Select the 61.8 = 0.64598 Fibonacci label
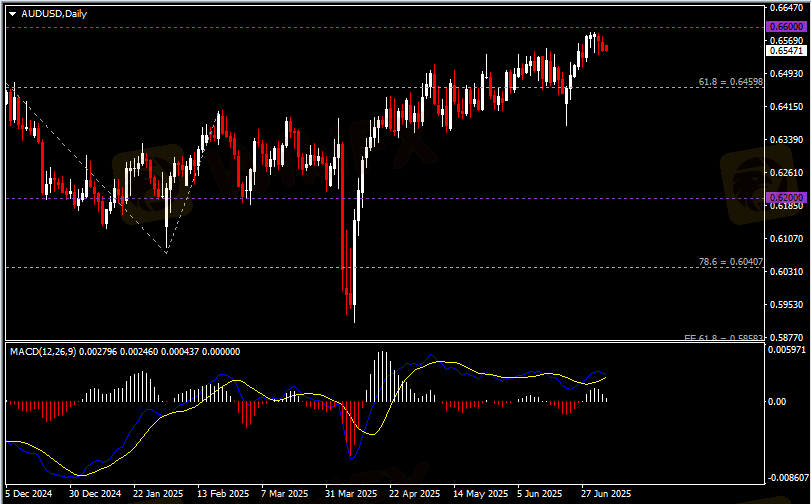The image size is (811, 504). pos(730,81)
